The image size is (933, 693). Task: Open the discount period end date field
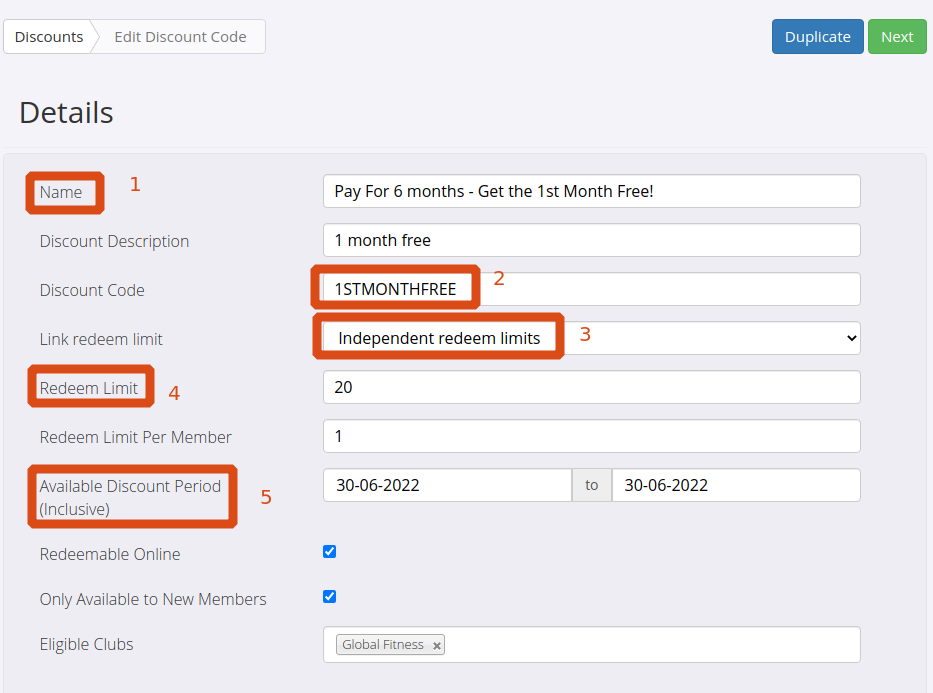pyautogui.click(x=735, y=485)
